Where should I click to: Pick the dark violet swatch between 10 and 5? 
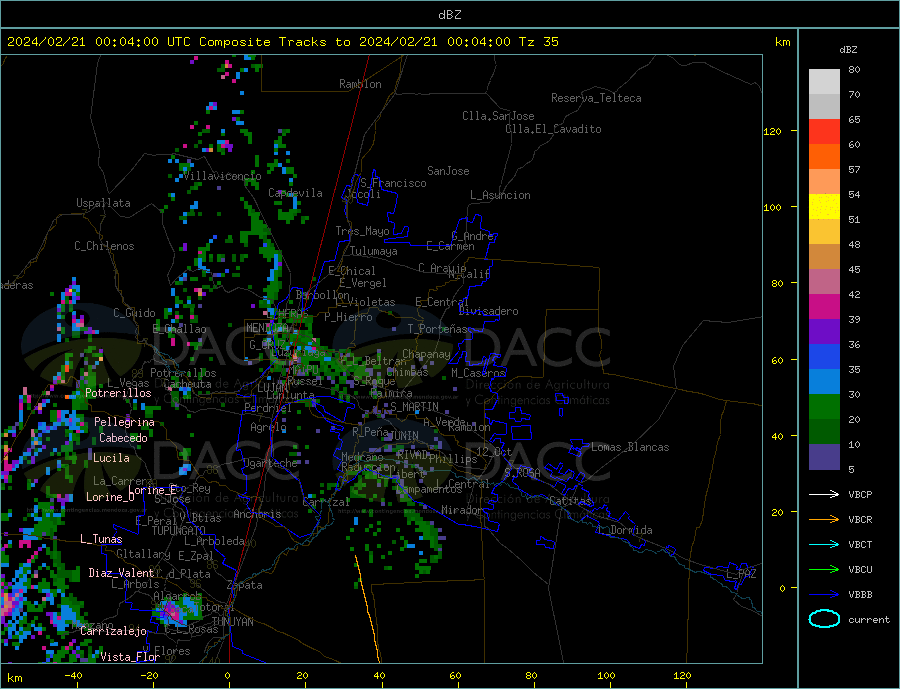pyautogui.click(x=824, y=457)
